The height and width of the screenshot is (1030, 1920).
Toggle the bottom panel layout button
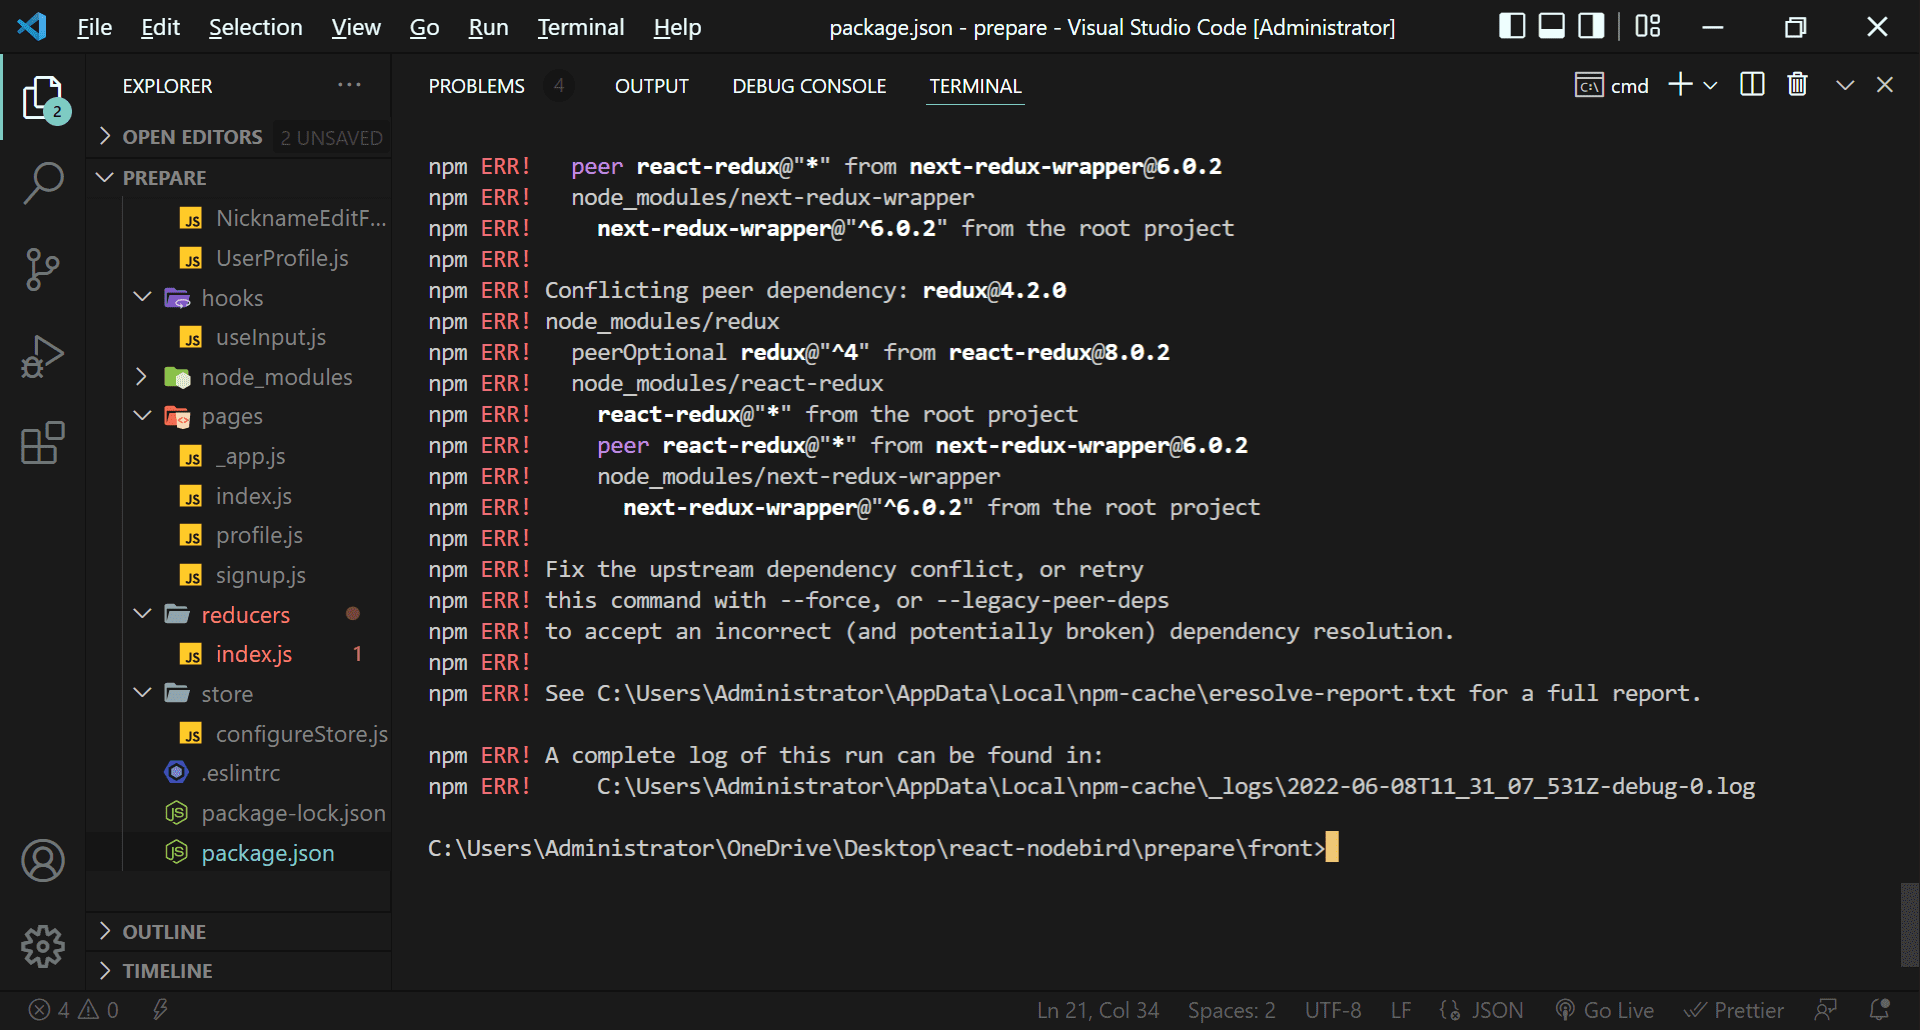click(1551, 27)
